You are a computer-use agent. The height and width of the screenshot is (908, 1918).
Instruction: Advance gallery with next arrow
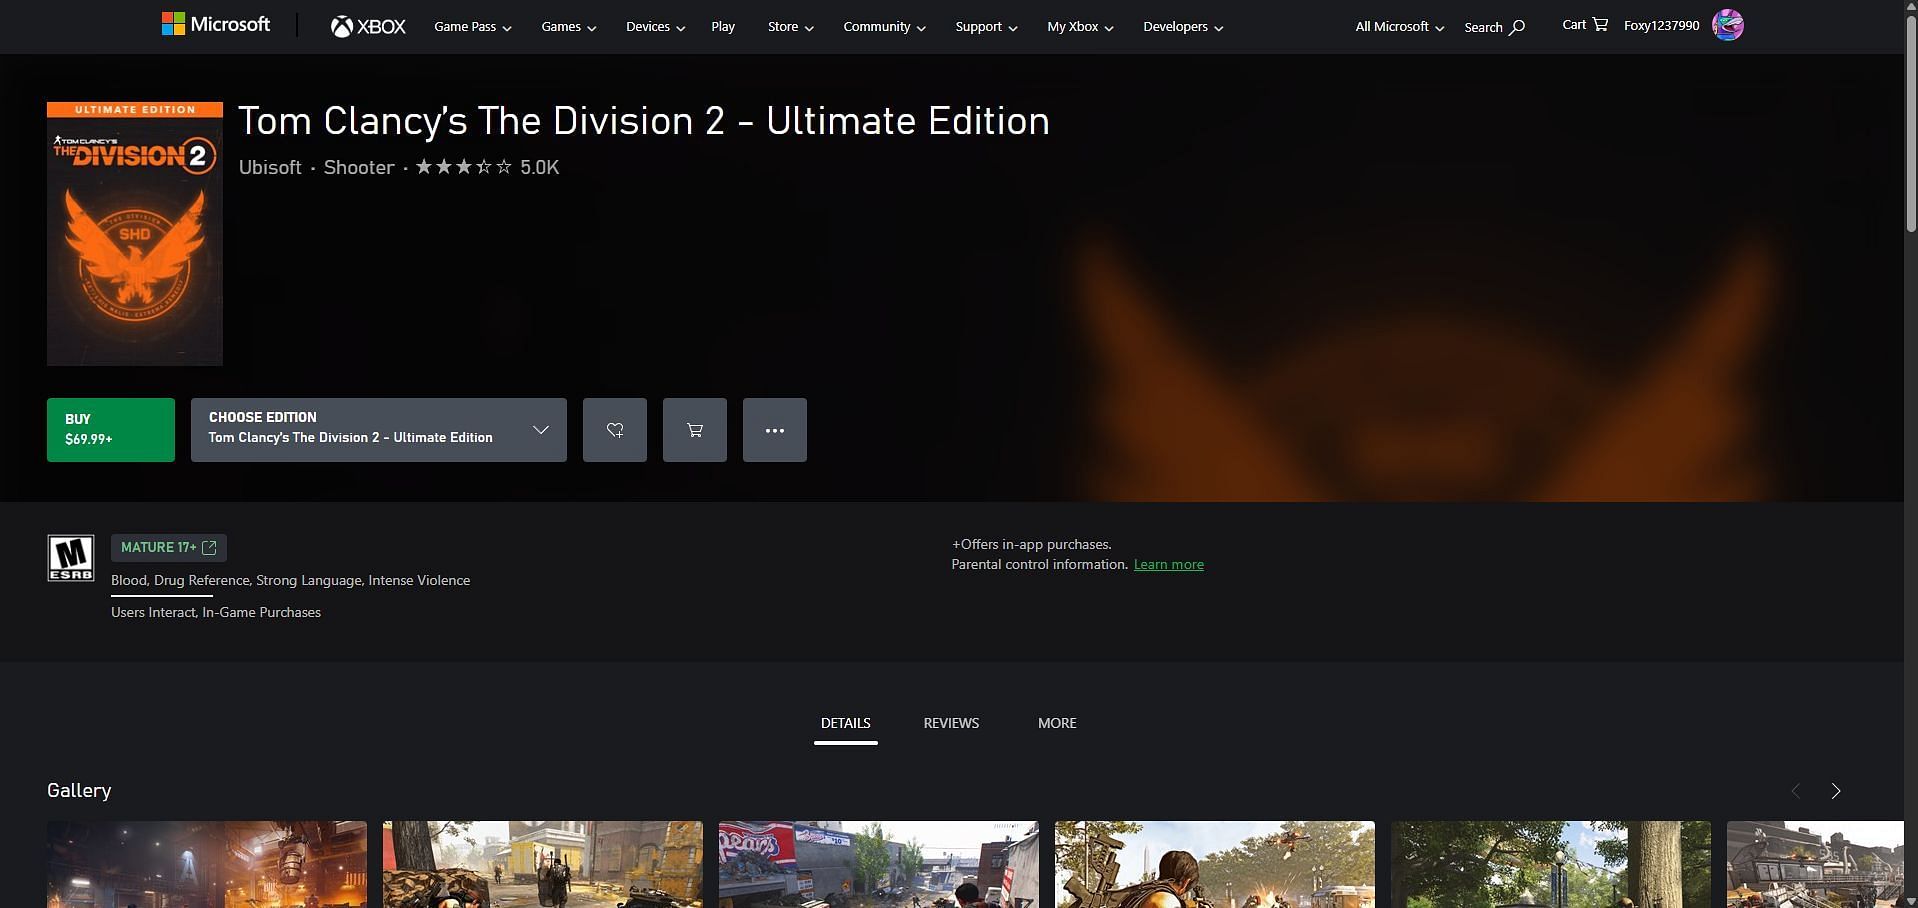click(x=1836, y=791)
